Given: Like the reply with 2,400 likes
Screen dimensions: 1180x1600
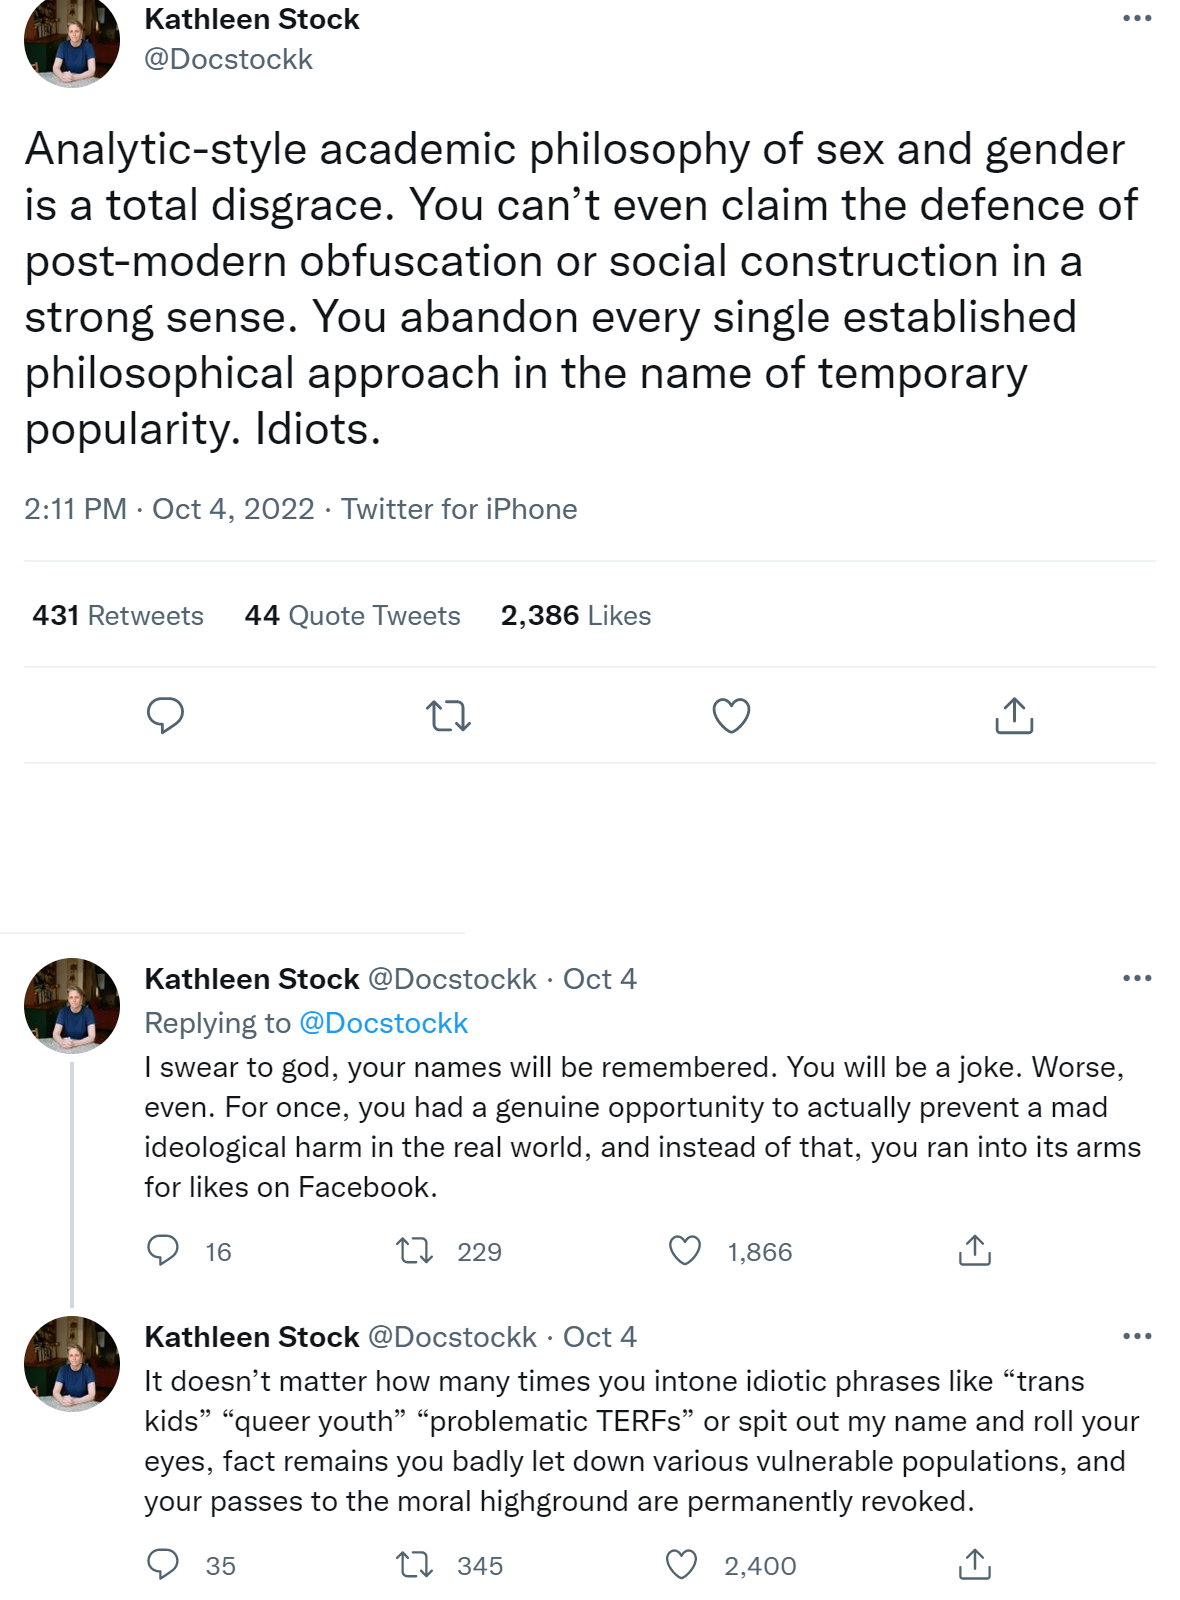Looking at the screenshot, I should [682, 1564].
